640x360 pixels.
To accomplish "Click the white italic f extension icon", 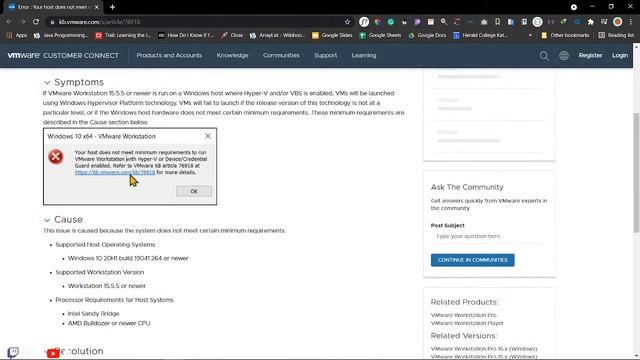I will pos(364,22).
